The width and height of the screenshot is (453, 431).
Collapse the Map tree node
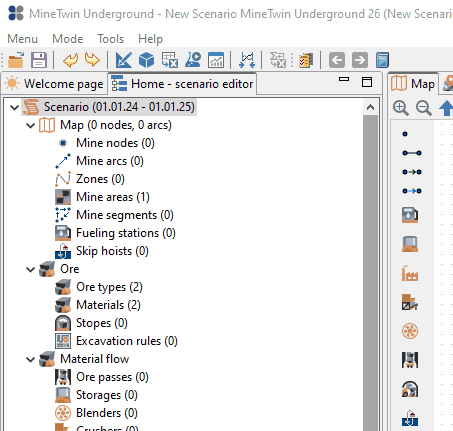point(31,125)
